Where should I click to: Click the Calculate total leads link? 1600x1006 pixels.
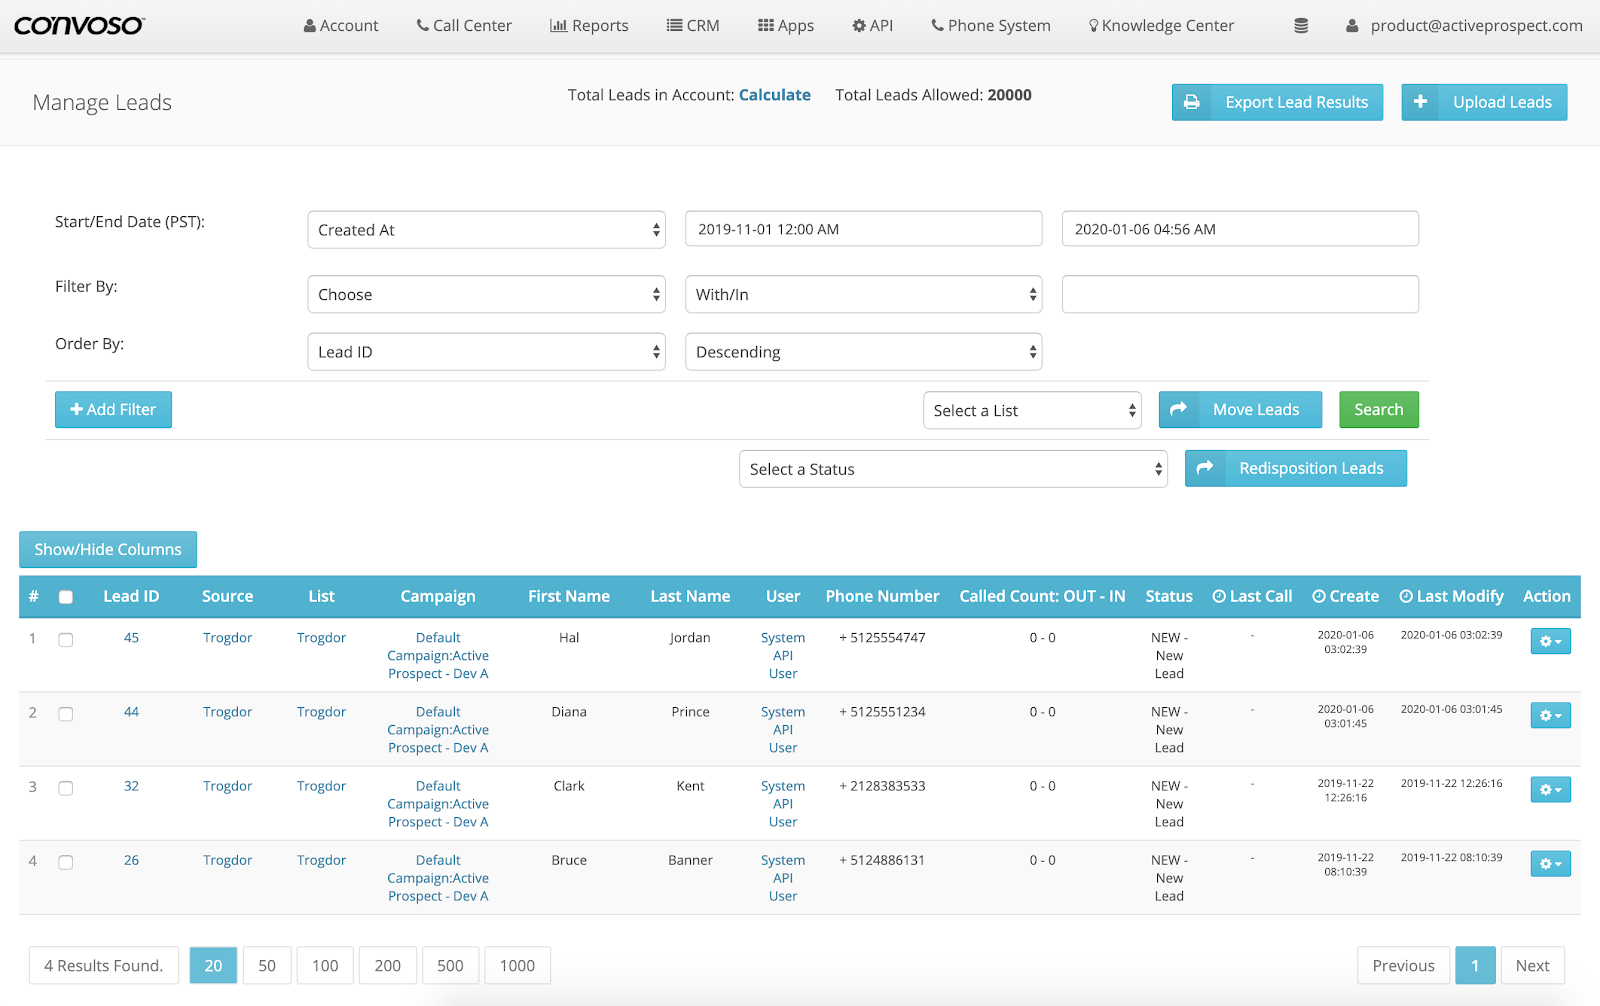(775, 95)
